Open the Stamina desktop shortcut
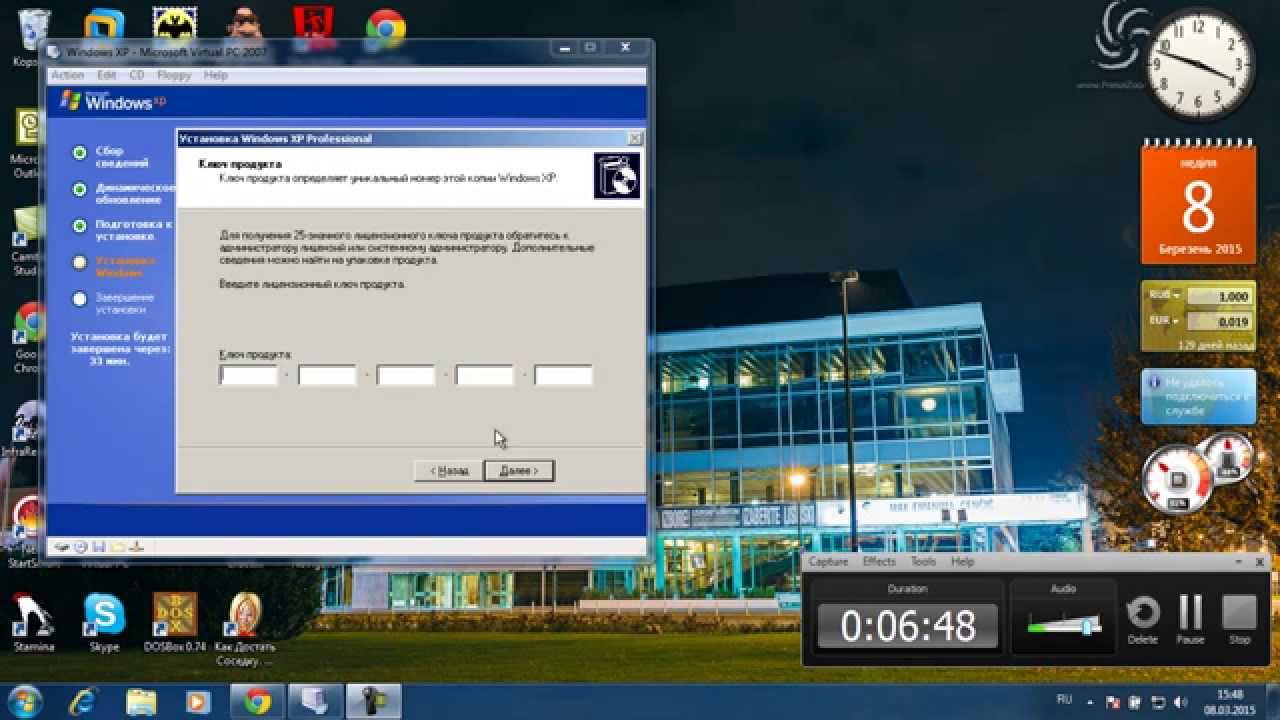This screenshot has height=720, width=1280. click(33, 622)
